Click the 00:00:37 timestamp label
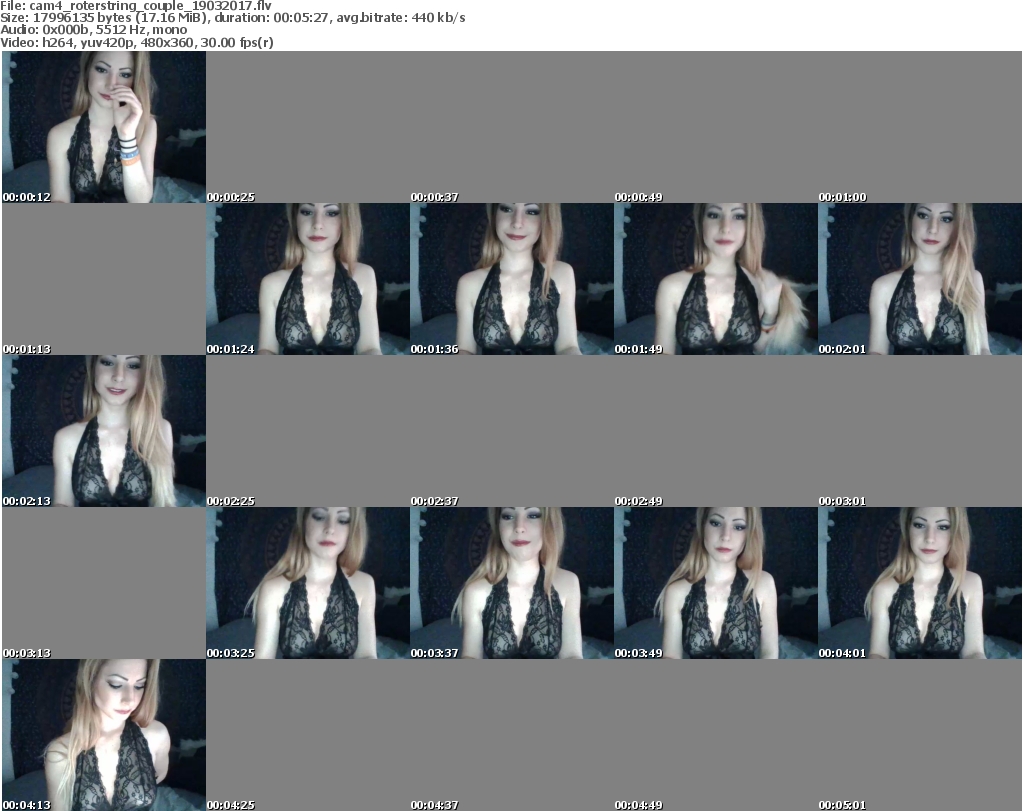The image size is (1024, 811). [434, 197]
